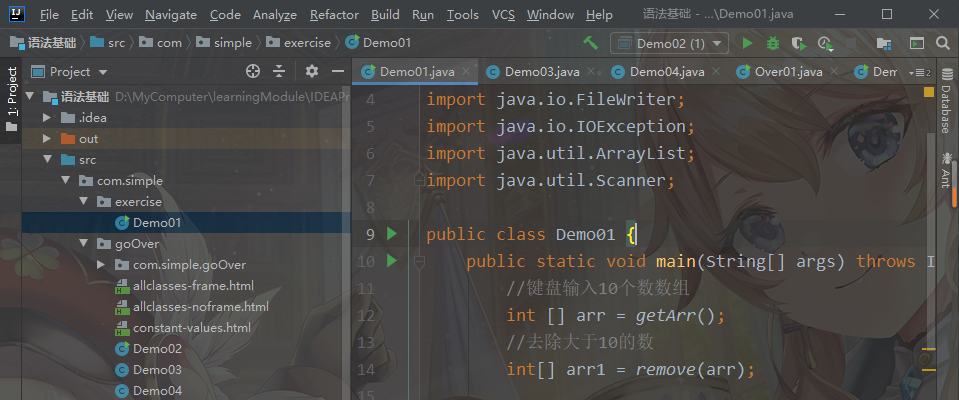Collapse the 语法基础 project root node
959x400 pixels.
click(29, 97)
